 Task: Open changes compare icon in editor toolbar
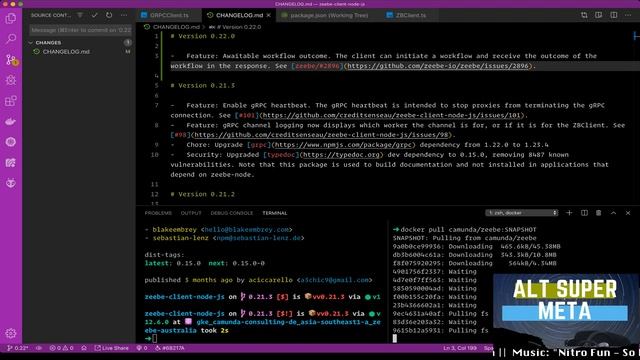[584, 15]
